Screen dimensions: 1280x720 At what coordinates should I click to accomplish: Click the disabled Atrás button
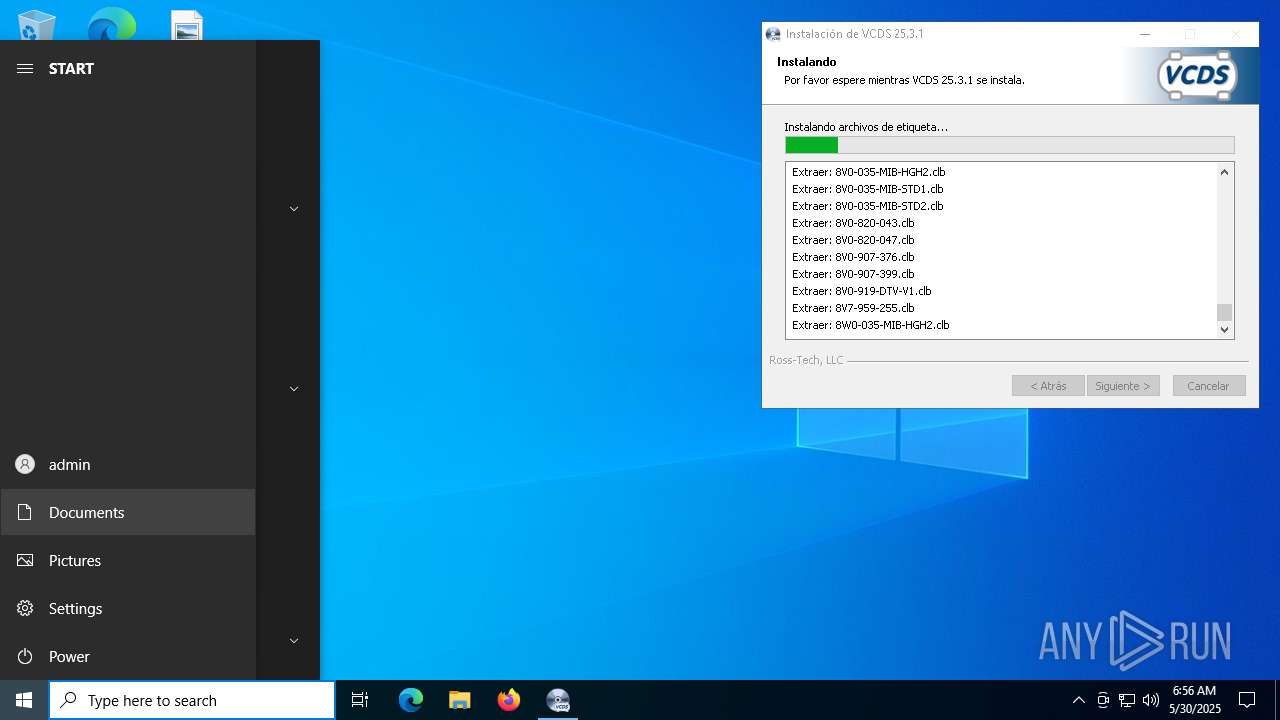point(1048,386)
